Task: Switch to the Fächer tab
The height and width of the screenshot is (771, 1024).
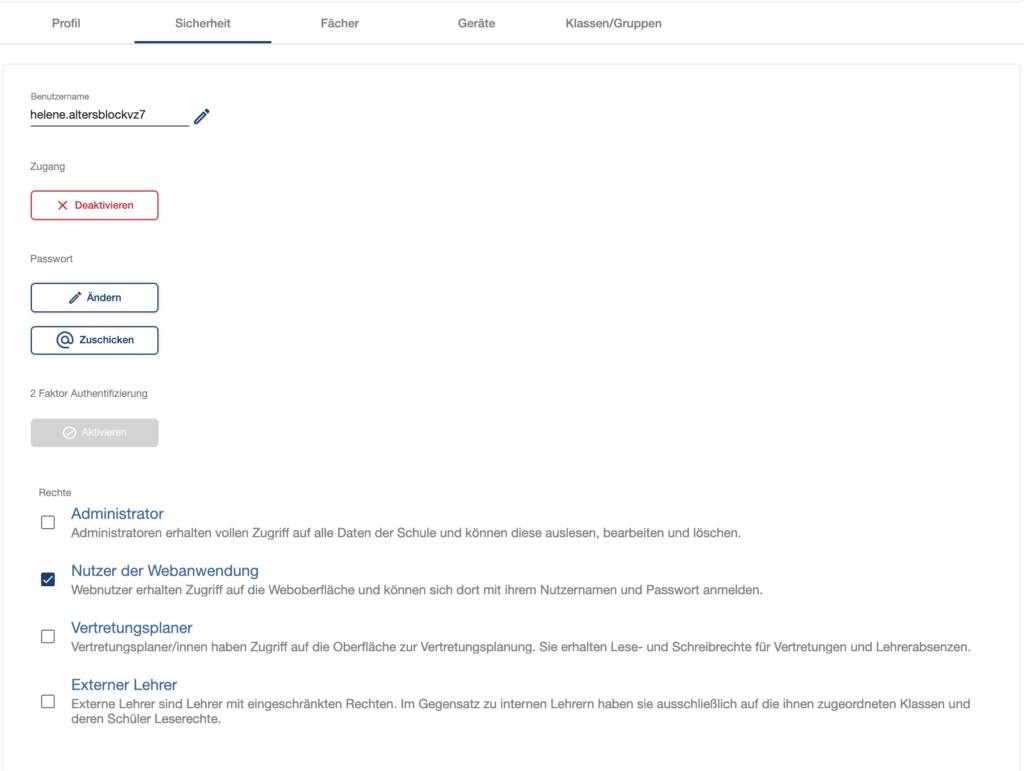Action: pyautogui.click(x=340, y=24)
